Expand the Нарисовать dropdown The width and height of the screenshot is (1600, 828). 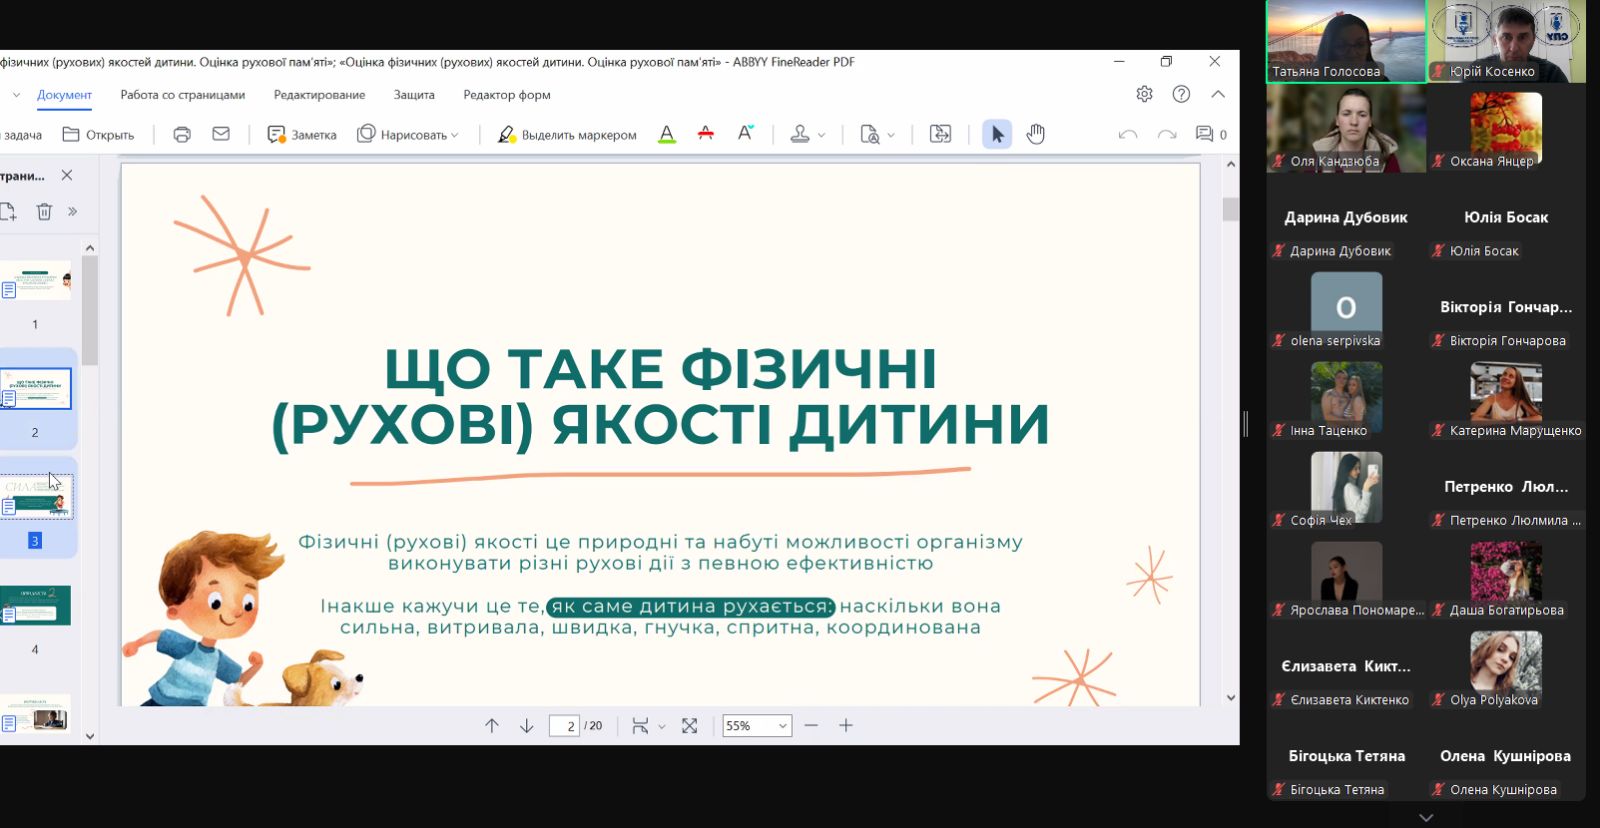pyautogui.click(x=455, y=135)
